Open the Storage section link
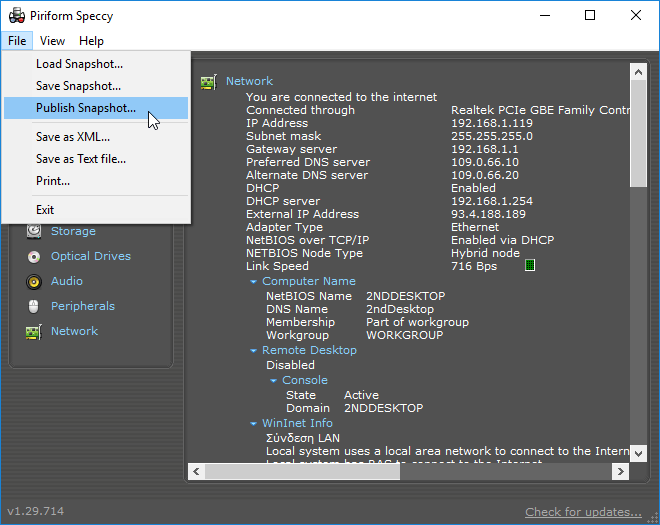 (x=73, y=231)
